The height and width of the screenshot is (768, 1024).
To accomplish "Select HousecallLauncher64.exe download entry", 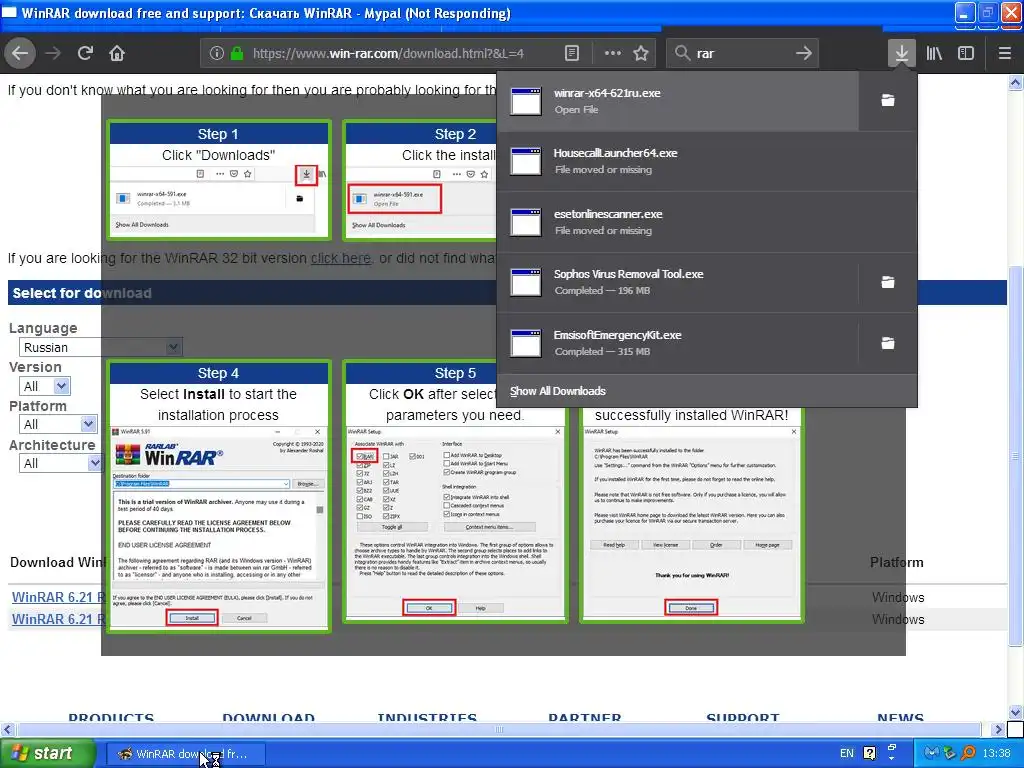I will (707, 161).
